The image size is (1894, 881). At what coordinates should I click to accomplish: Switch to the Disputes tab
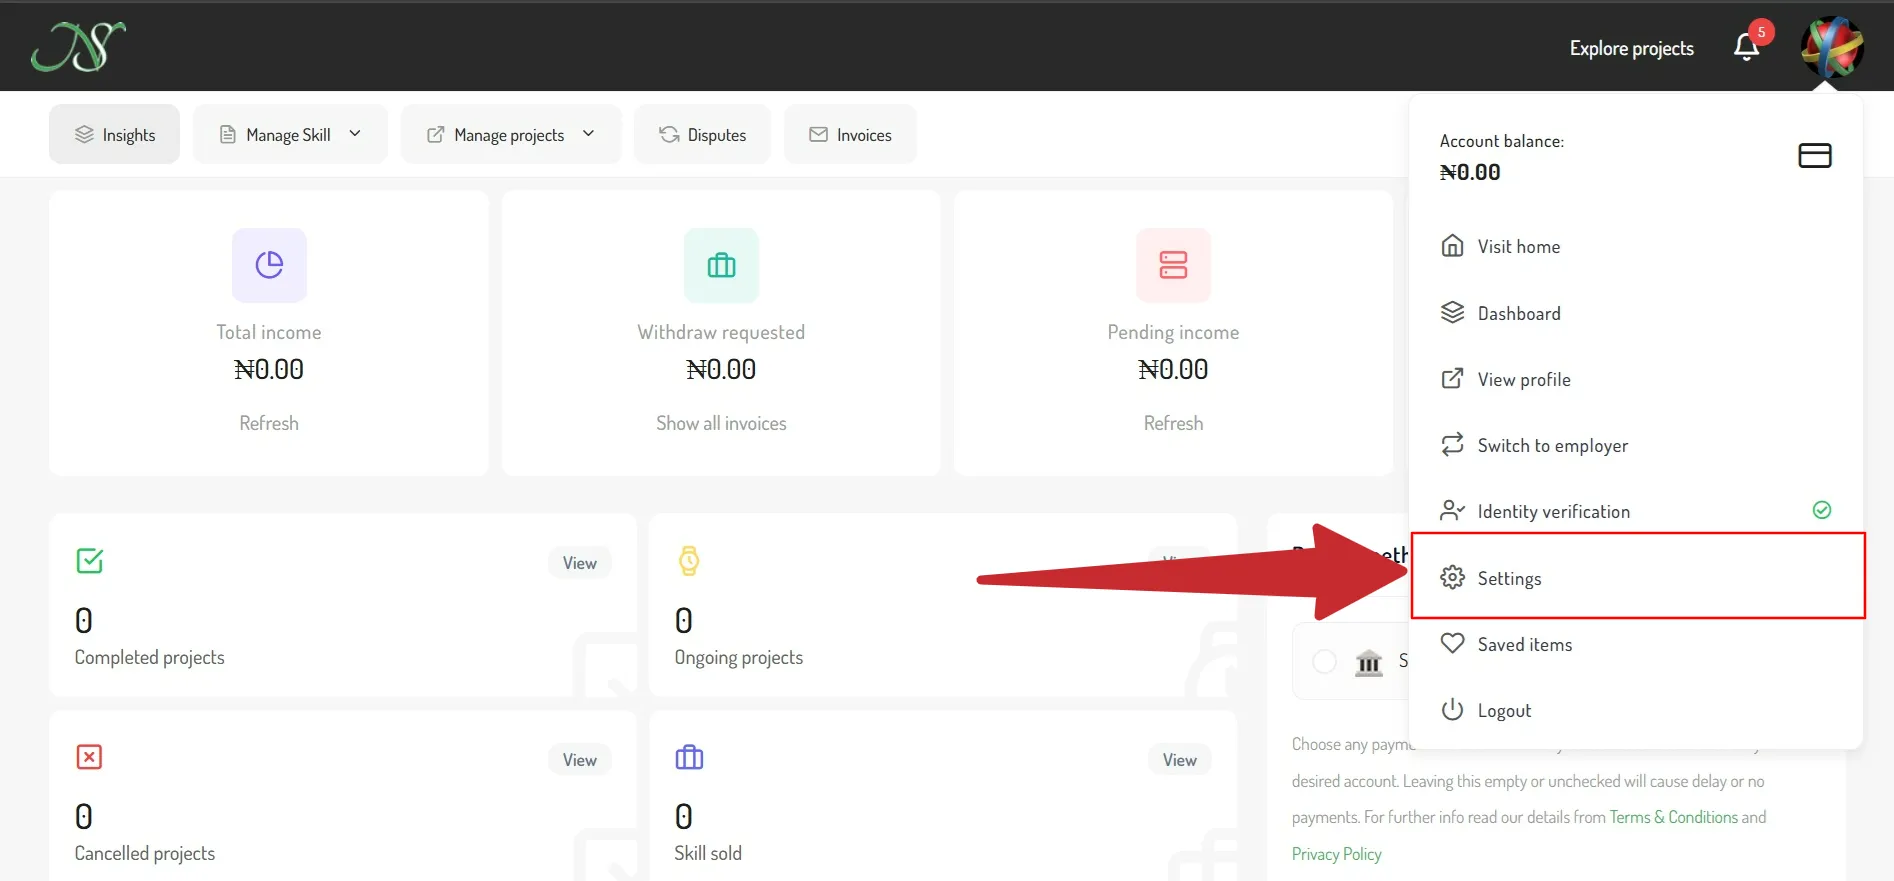[702, 135]
